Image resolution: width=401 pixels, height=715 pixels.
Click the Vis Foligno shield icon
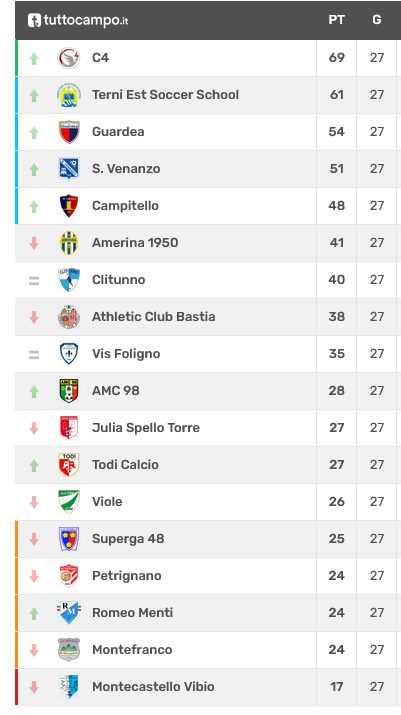(69, 353)
